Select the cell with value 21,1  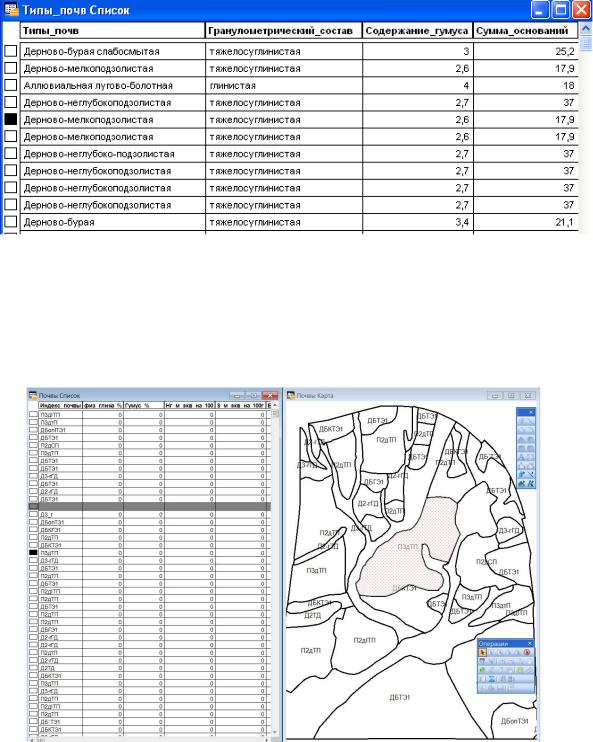pos(525,221)
